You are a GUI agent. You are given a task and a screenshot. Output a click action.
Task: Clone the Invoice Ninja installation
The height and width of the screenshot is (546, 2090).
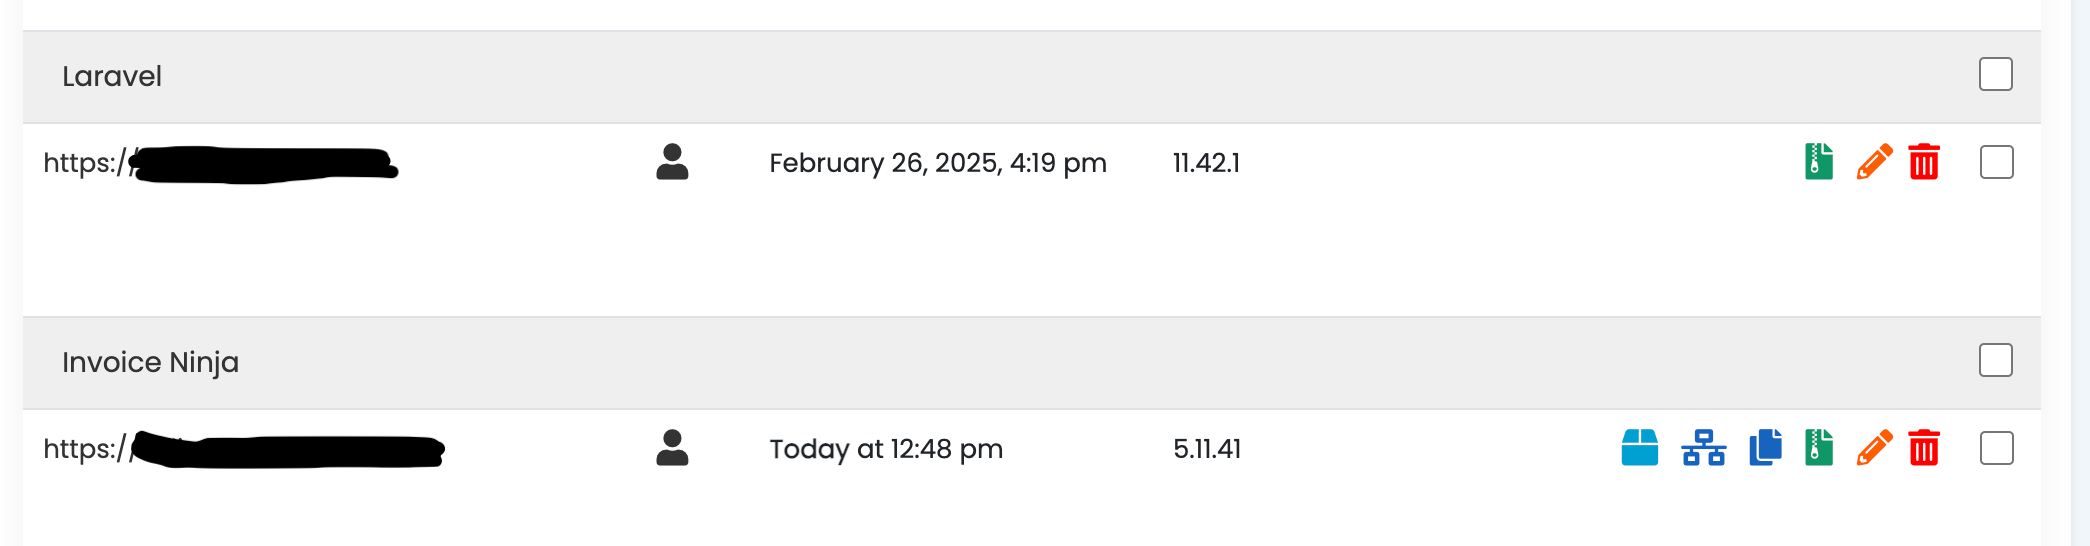(x=1766, y=448)
